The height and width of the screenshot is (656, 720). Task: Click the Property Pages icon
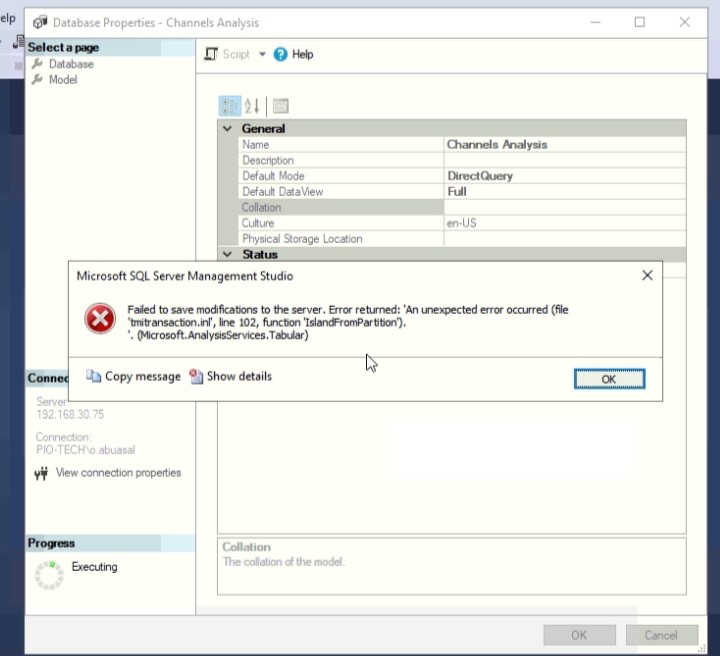pos(281,106)
